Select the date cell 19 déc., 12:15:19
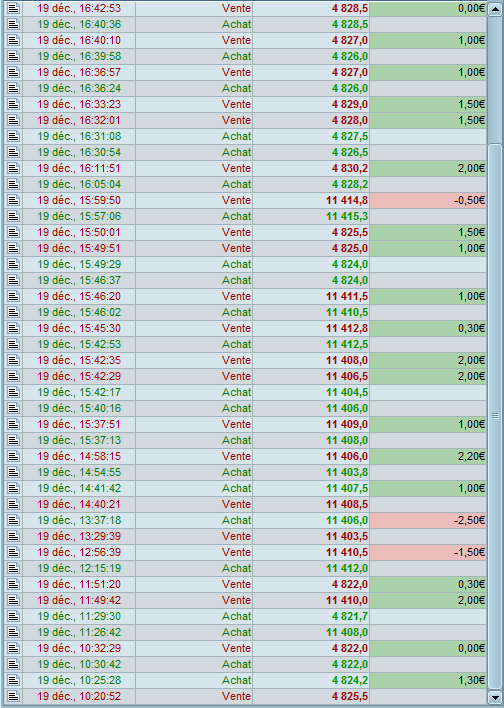The height and width of the screenshot is (708, 504). pyautogui.click(x=79, y=568)
